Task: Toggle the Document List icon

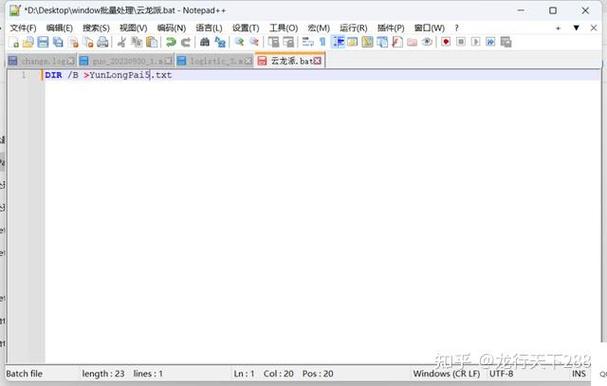Action: click(382, 42)
